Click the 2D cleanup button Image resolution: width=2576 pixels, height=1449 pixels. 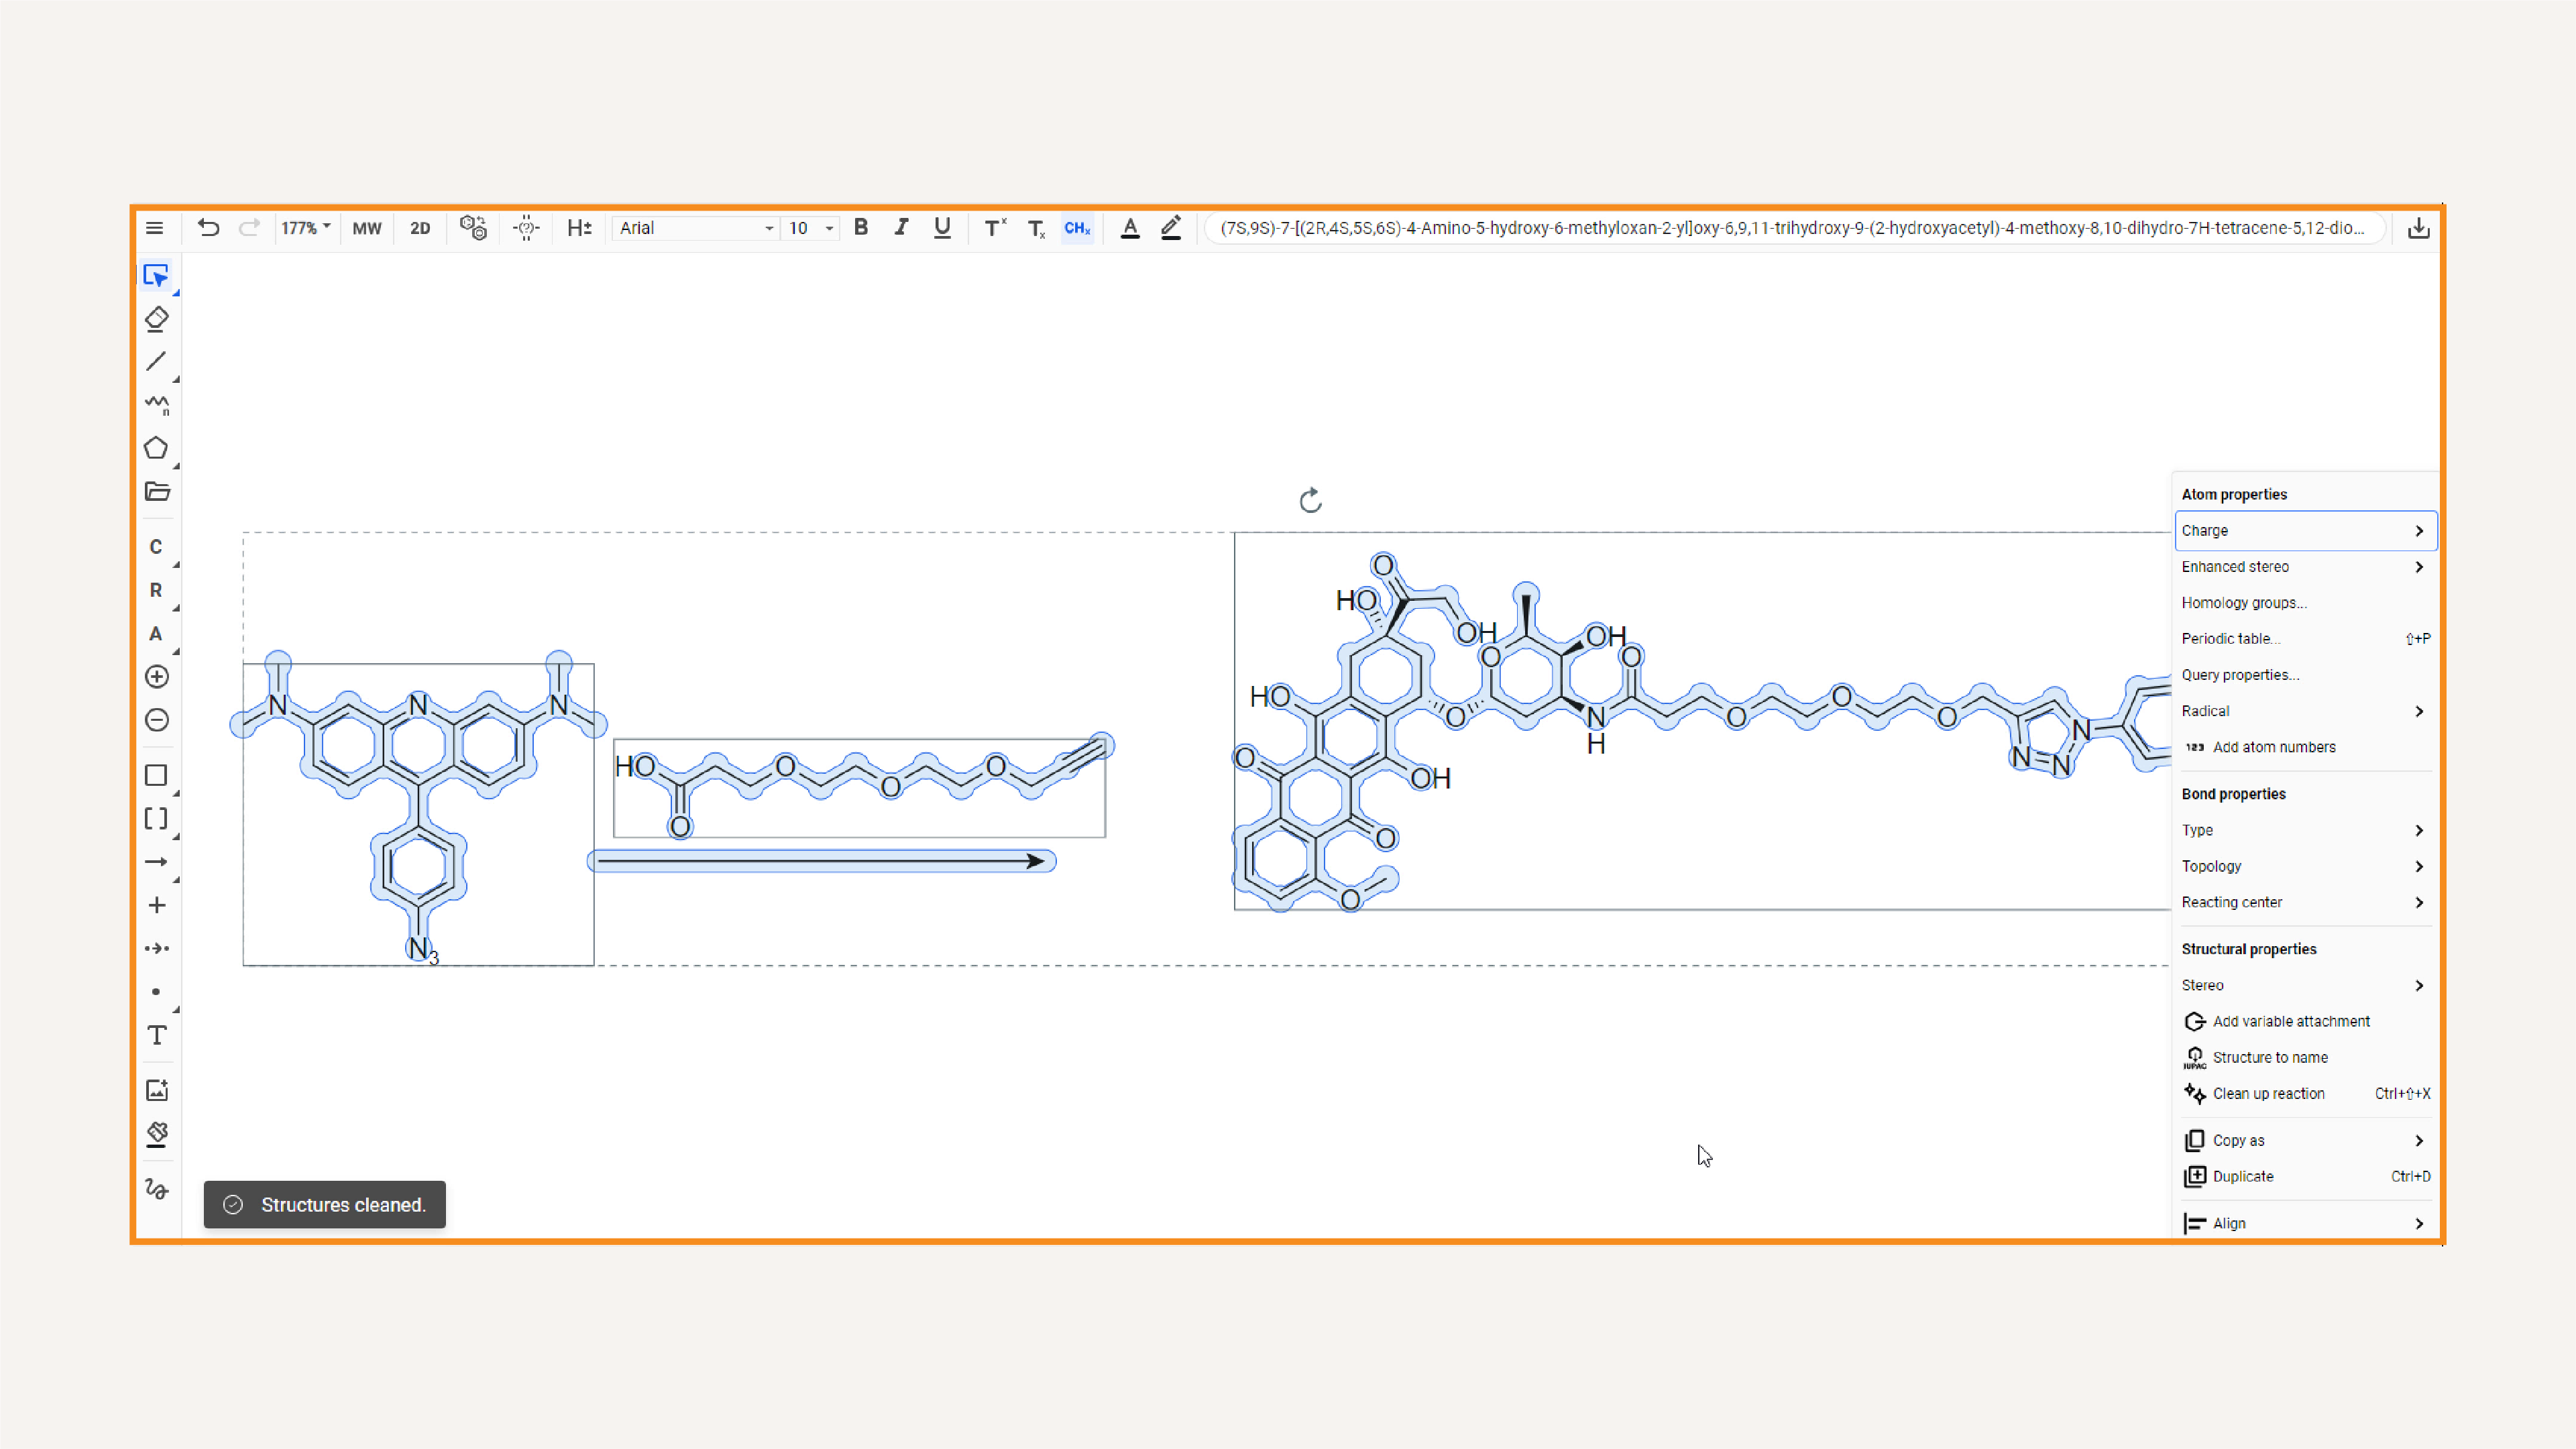click(420, 228)
